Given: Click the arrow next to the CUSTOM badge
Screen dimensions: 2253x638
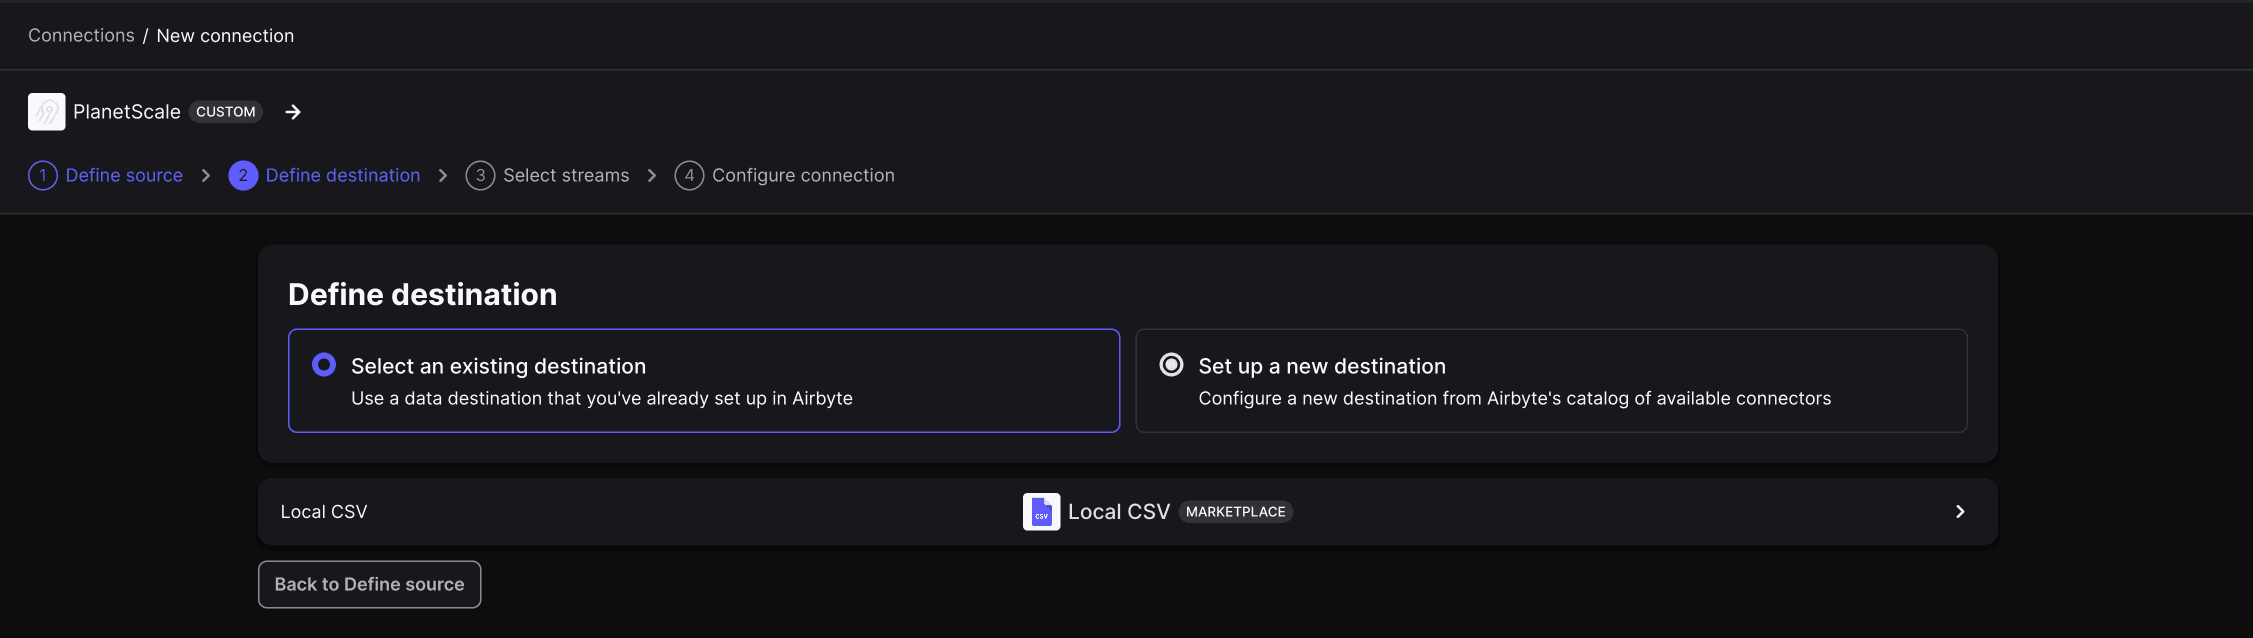Looking at the screenshot, I should (x=293, y=112).
